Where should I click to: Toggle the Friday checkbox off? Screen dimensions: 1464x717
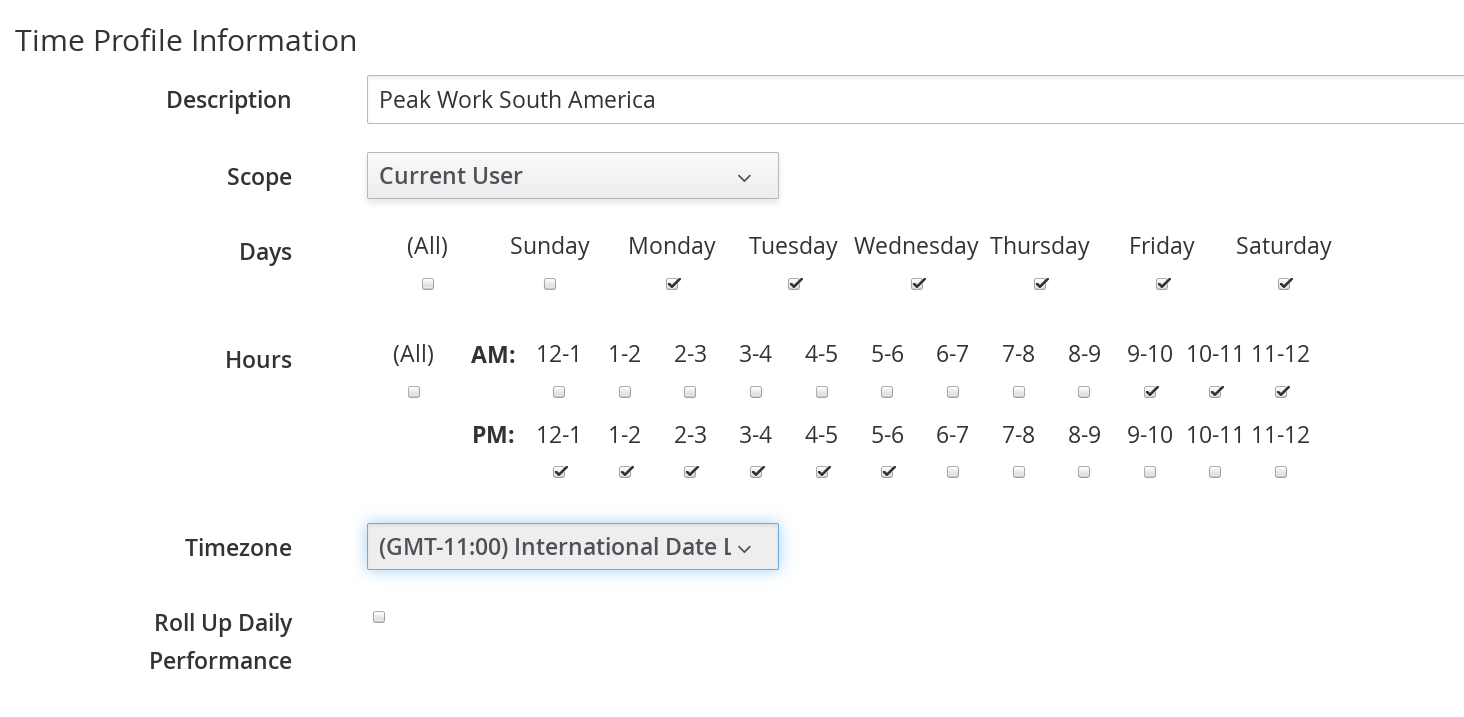(1162, 284)
